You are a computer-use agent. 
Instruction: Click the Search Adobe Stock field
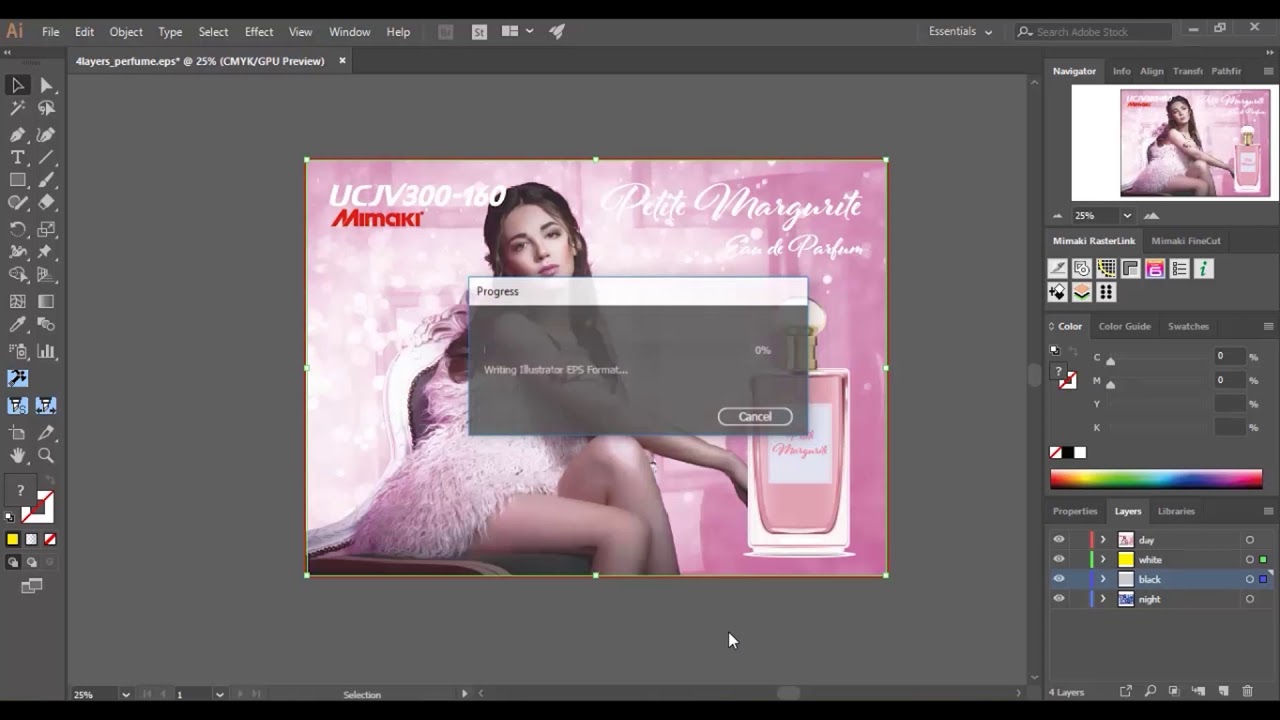pyautogui.click(x=1095, y=32)
